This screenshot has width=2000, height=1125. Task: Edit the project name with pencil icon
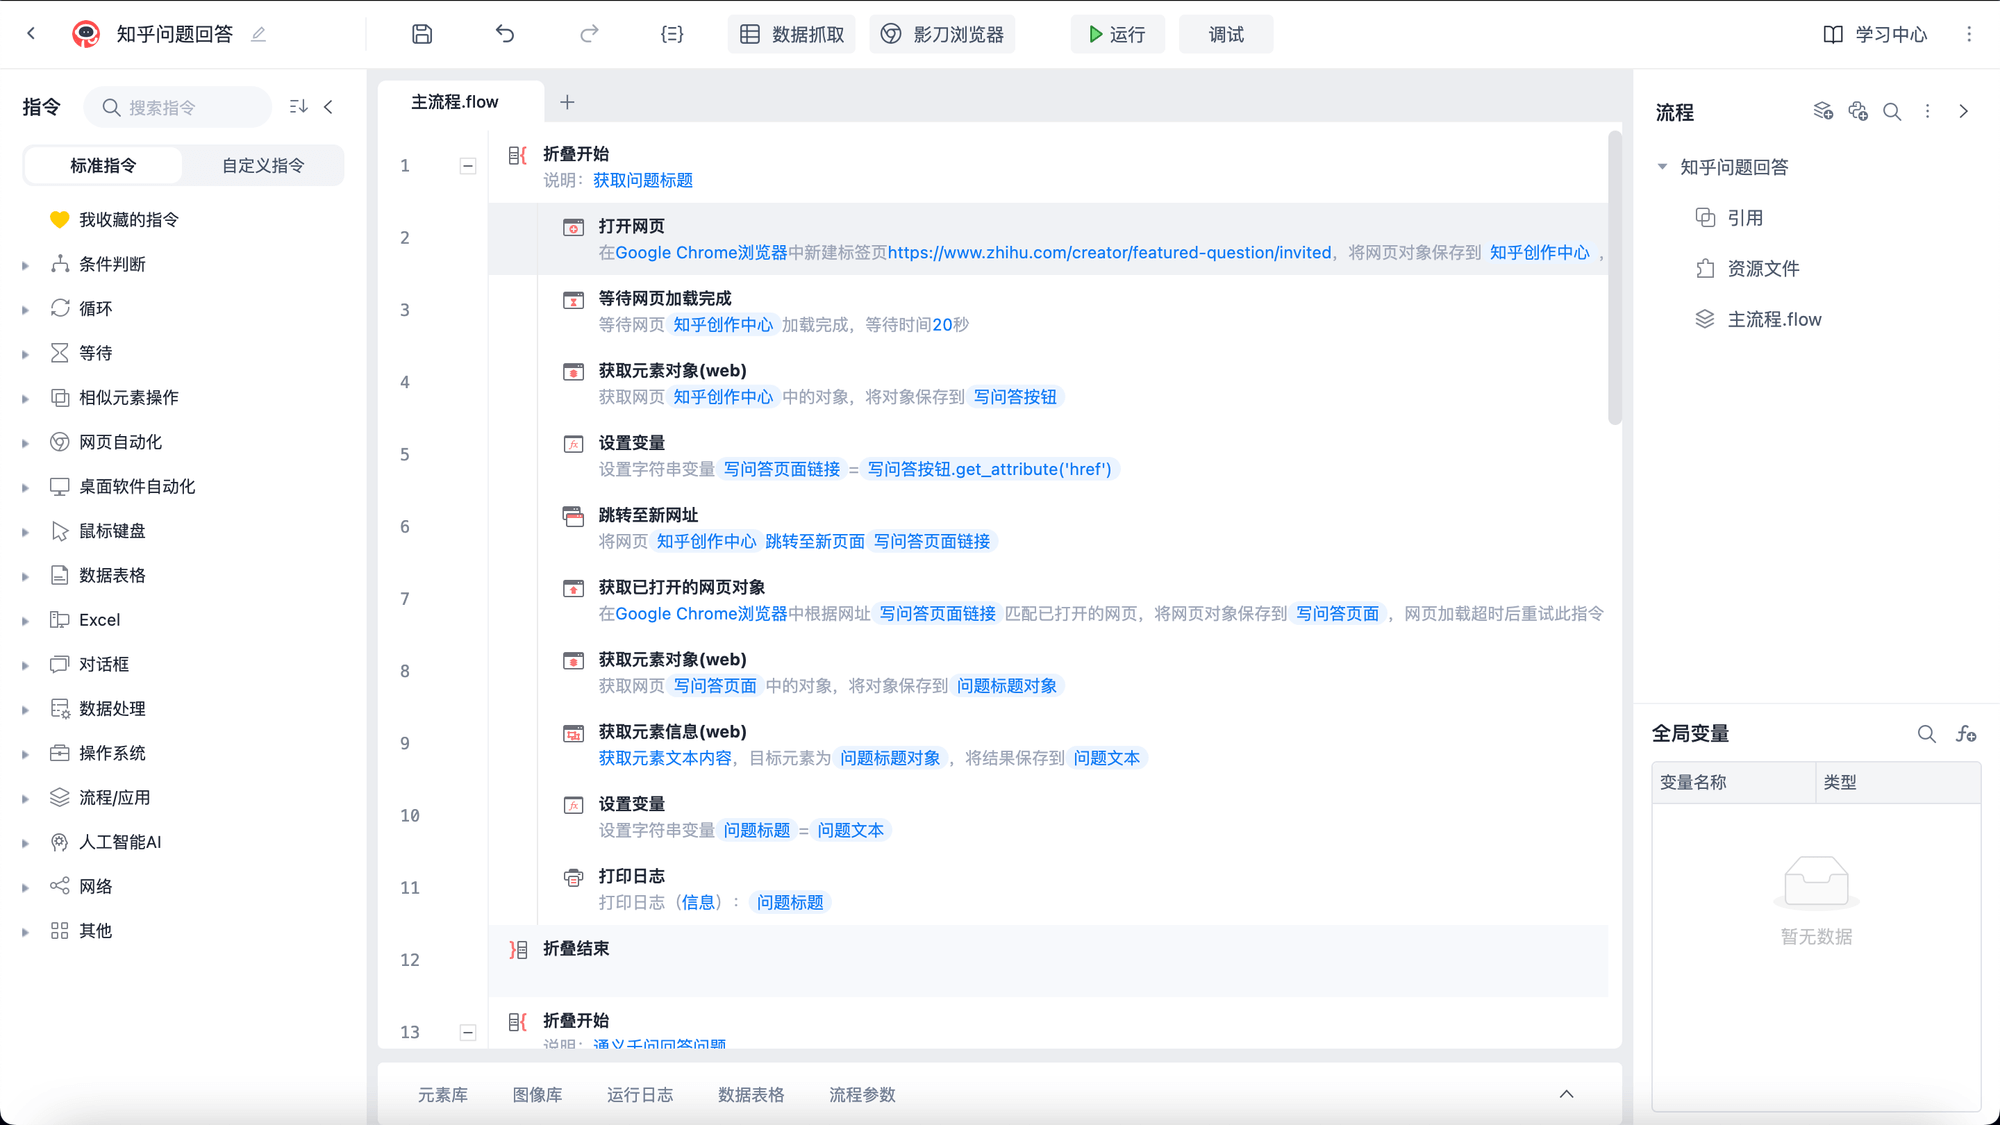point(259,34)
